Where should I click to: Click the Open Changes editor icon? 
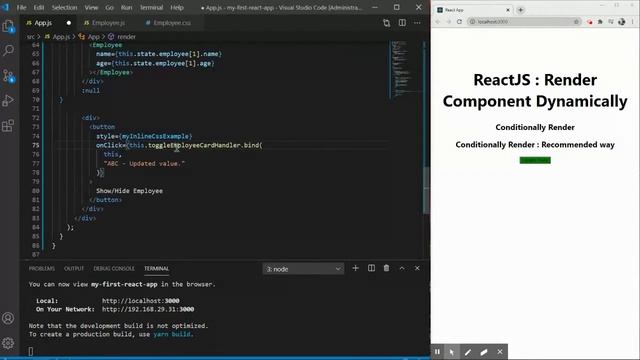coord(386,23)
